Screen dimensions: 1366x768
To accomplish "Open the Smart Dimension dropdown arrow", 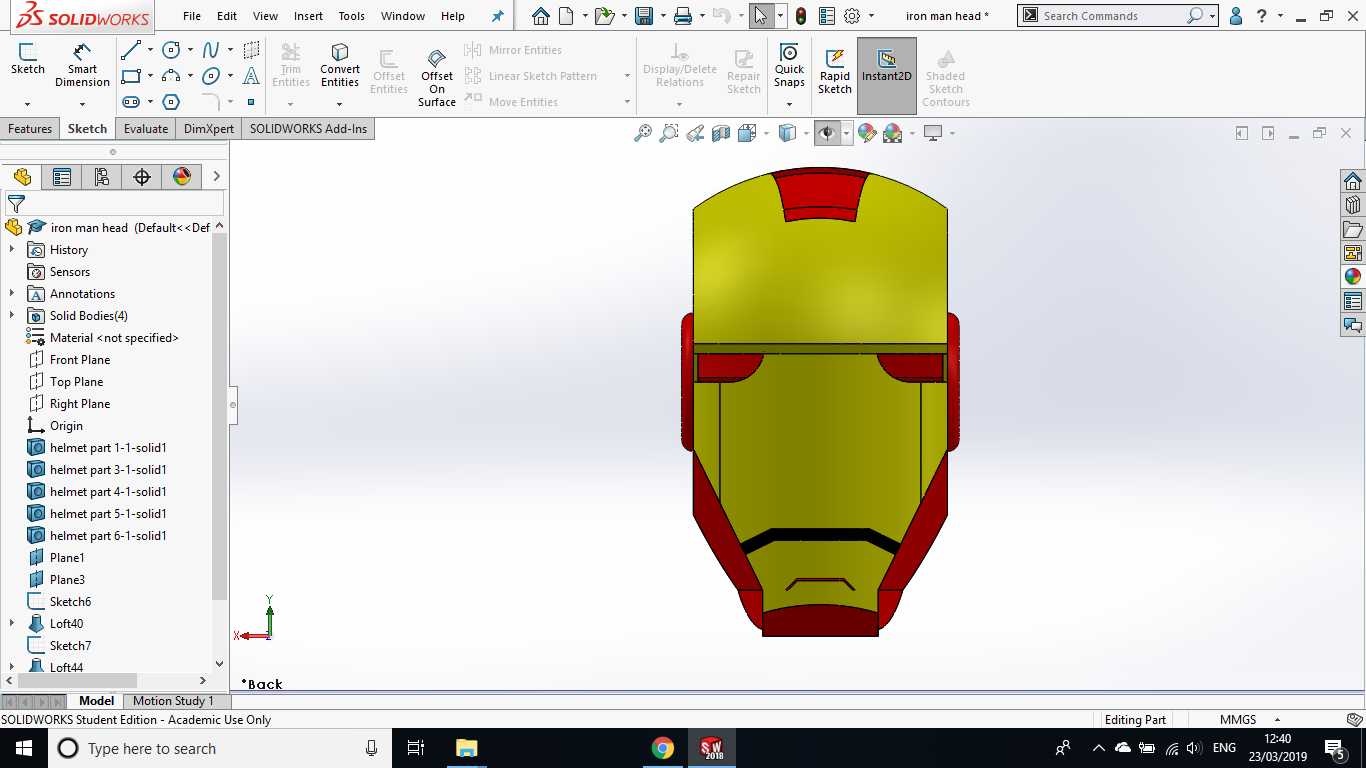I will (x=82, y=103).
